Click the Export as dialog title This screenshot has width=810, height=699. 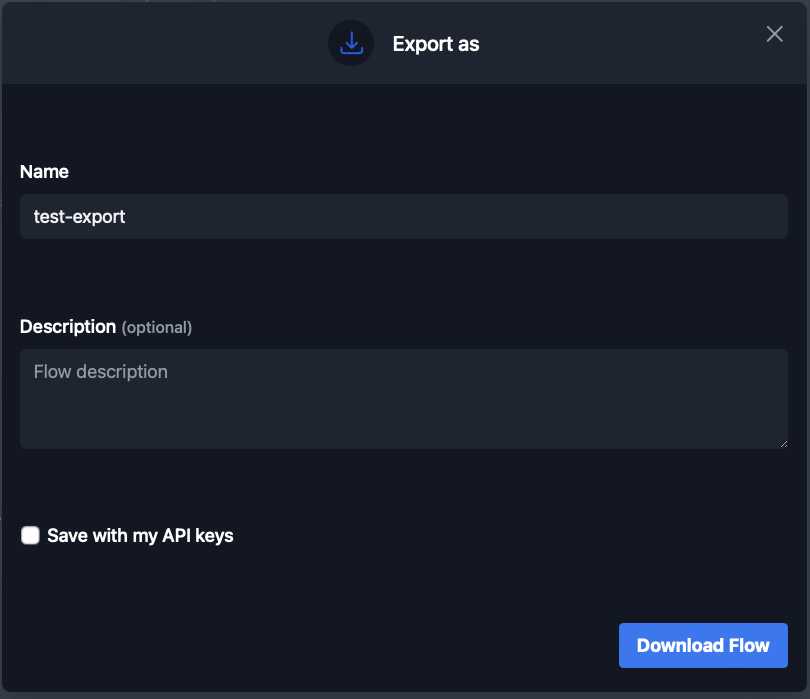435,44
